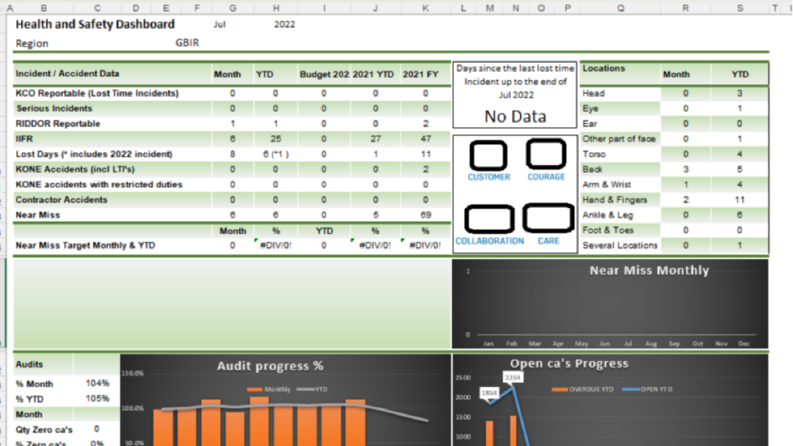793x446 pixels.
Task: Select the '2021 YTD' column header cell
Action: pos(373,74)
